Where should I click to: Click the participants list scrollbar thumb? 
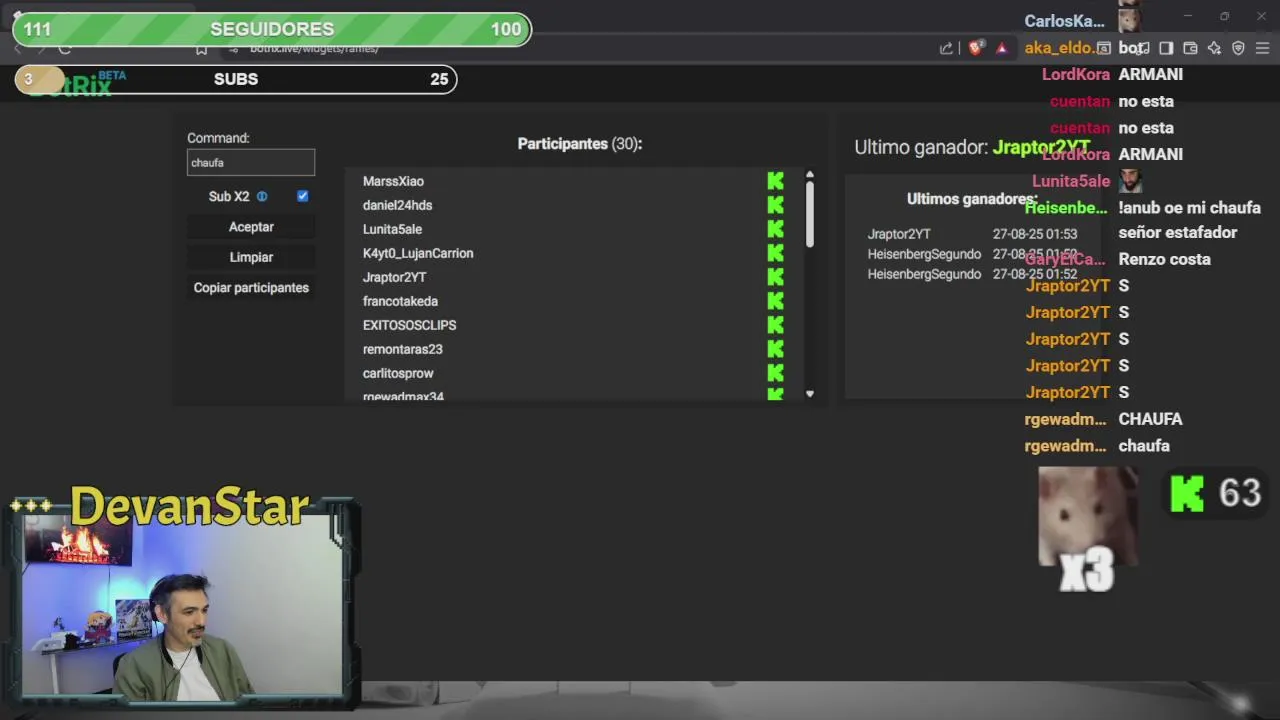[x=810, y=214]
